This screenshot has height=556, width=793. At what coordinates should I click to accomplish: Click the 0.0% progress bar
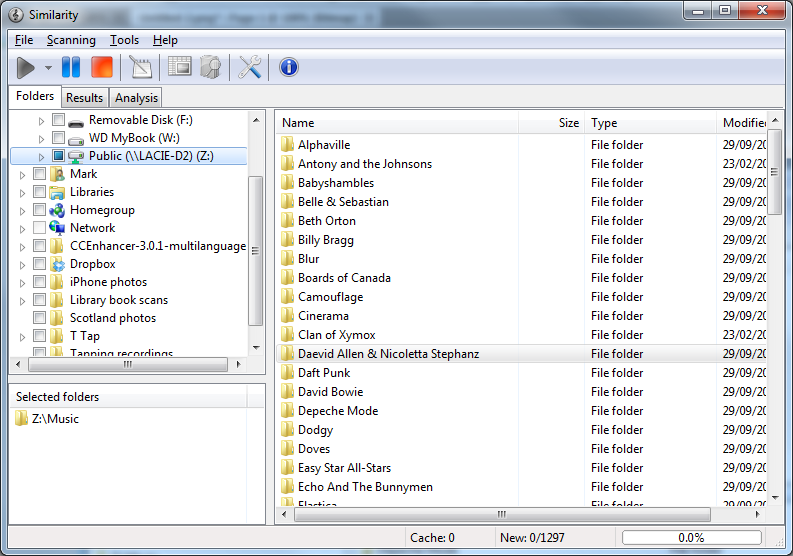click(x=691, y=537)
